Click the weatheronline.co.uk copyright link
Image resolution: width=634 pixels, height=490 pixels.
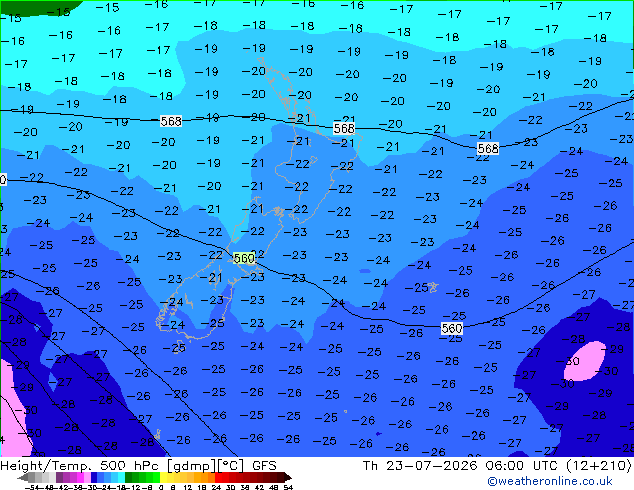(x=550, y=481)
